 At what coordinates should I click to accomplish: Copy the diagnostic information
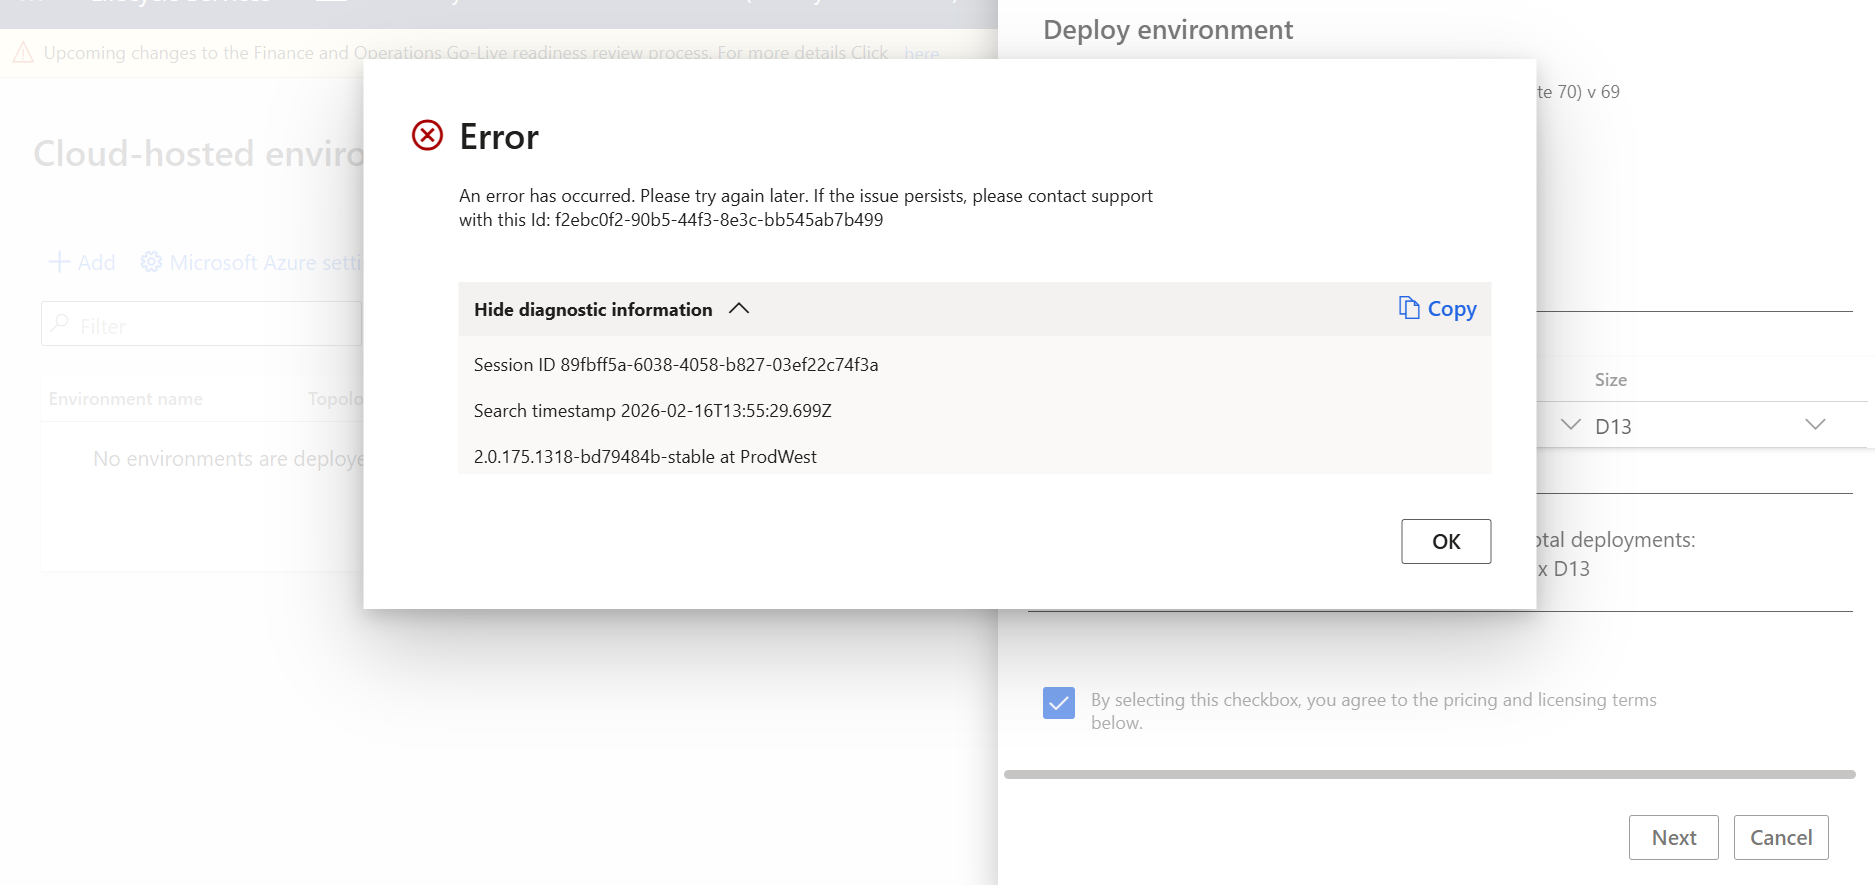[1437, 309]
